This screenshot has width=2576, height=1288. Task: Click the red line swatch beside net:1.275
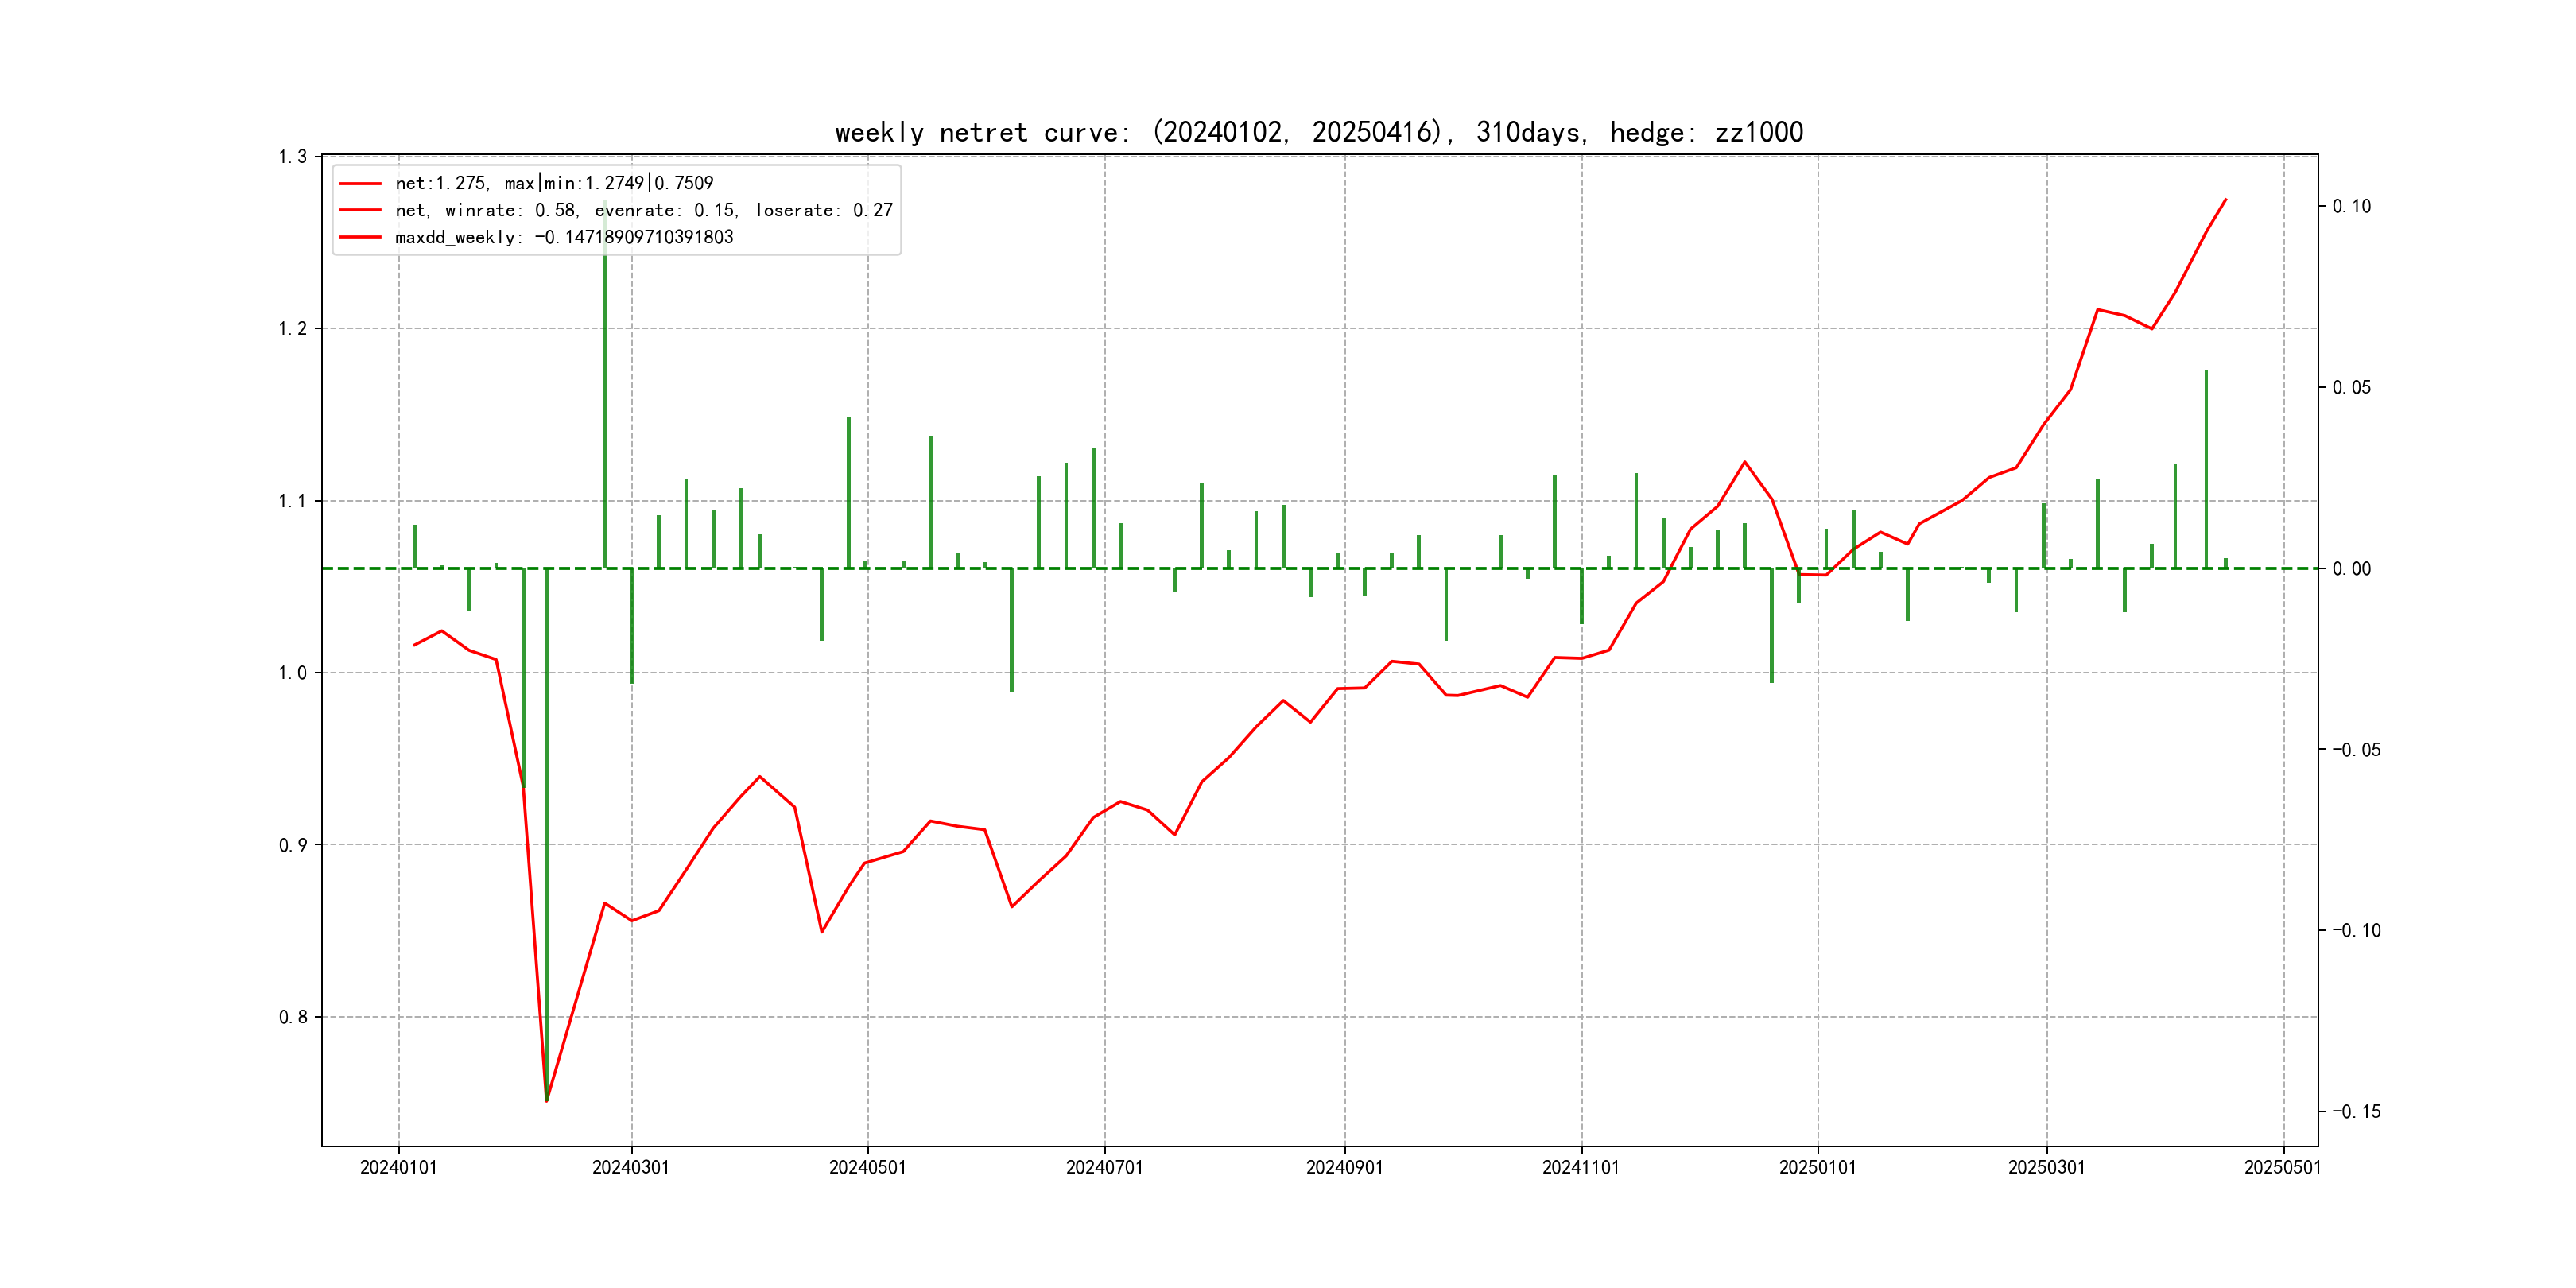[x=360, y=183]
